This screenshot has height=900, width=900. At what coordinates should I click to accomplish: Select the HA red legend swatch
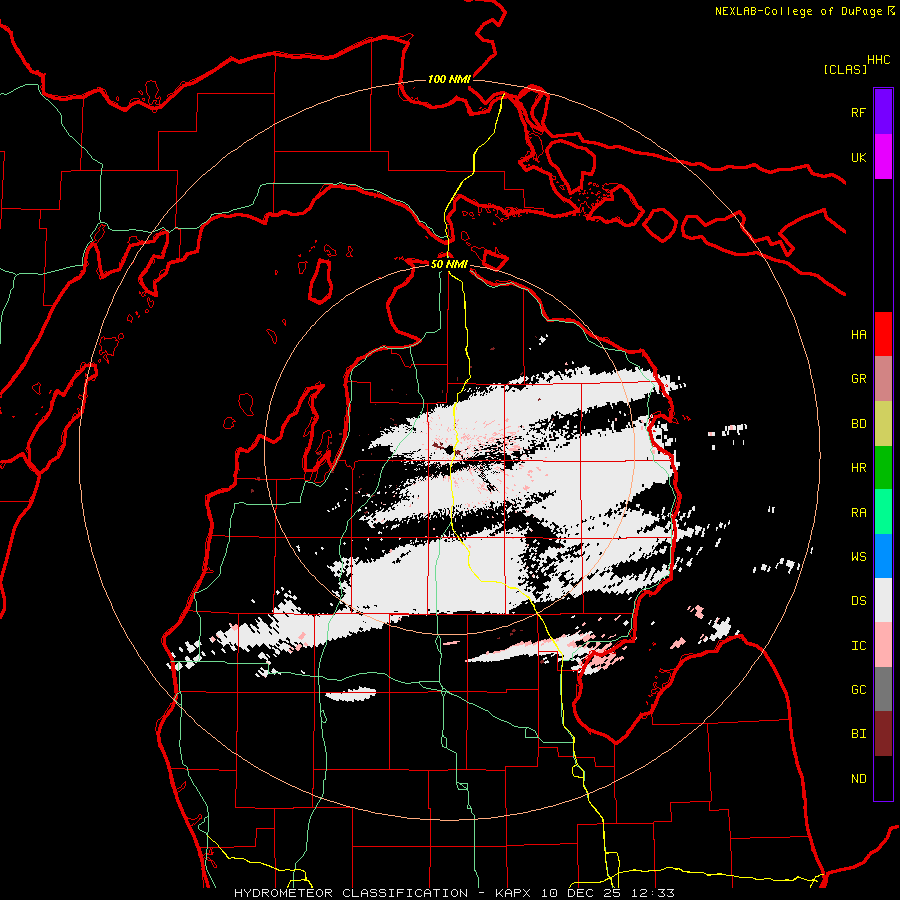tap(883, 334)
